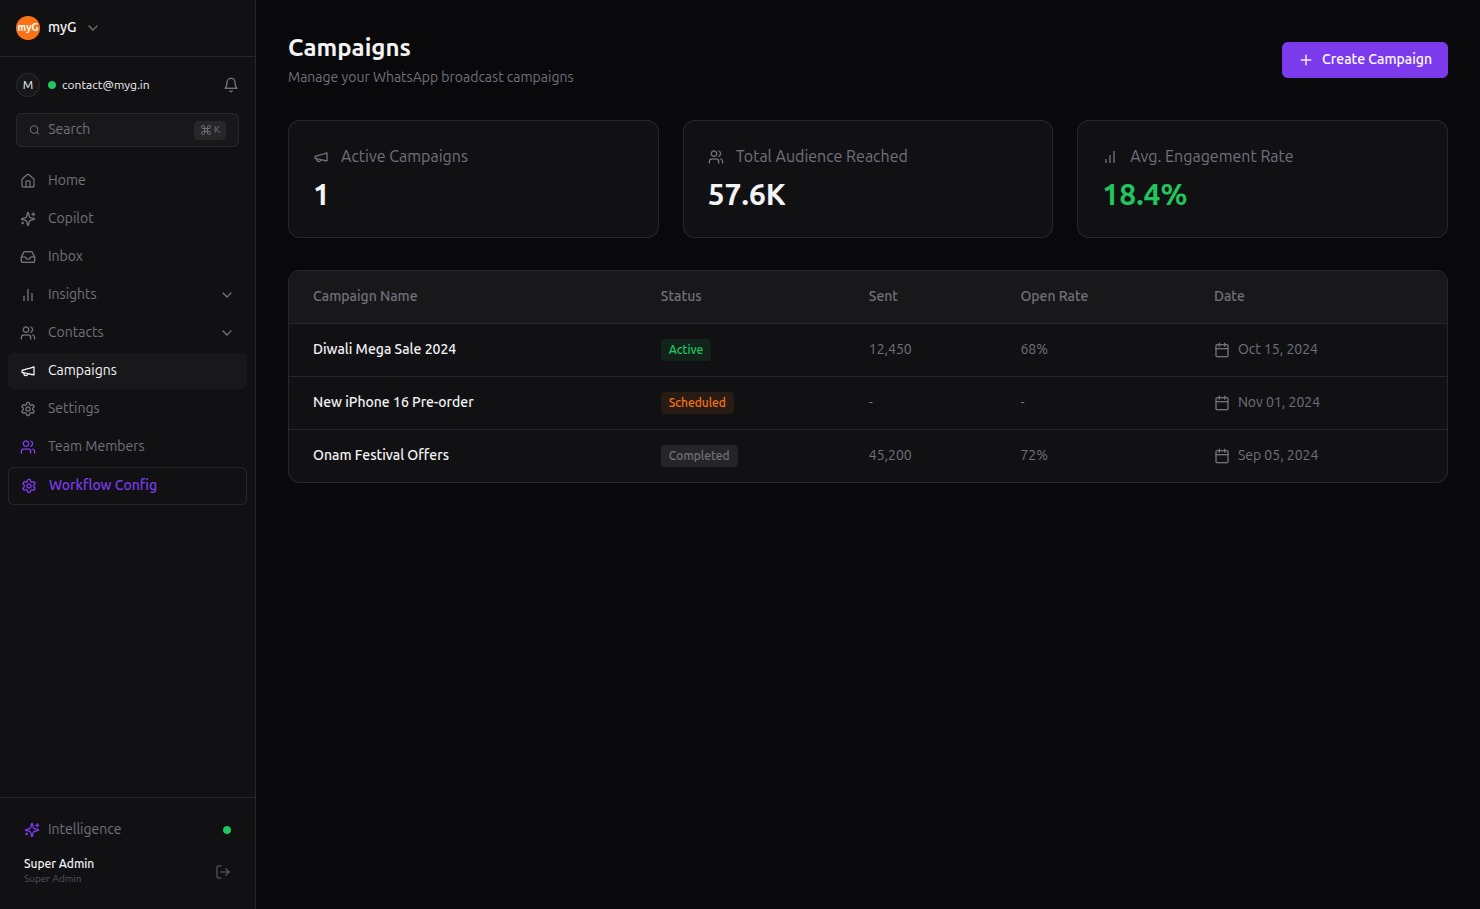1480x909 pixels.
Task: Click the 18.4% engagement rate value
Action: pos(1145,195)
